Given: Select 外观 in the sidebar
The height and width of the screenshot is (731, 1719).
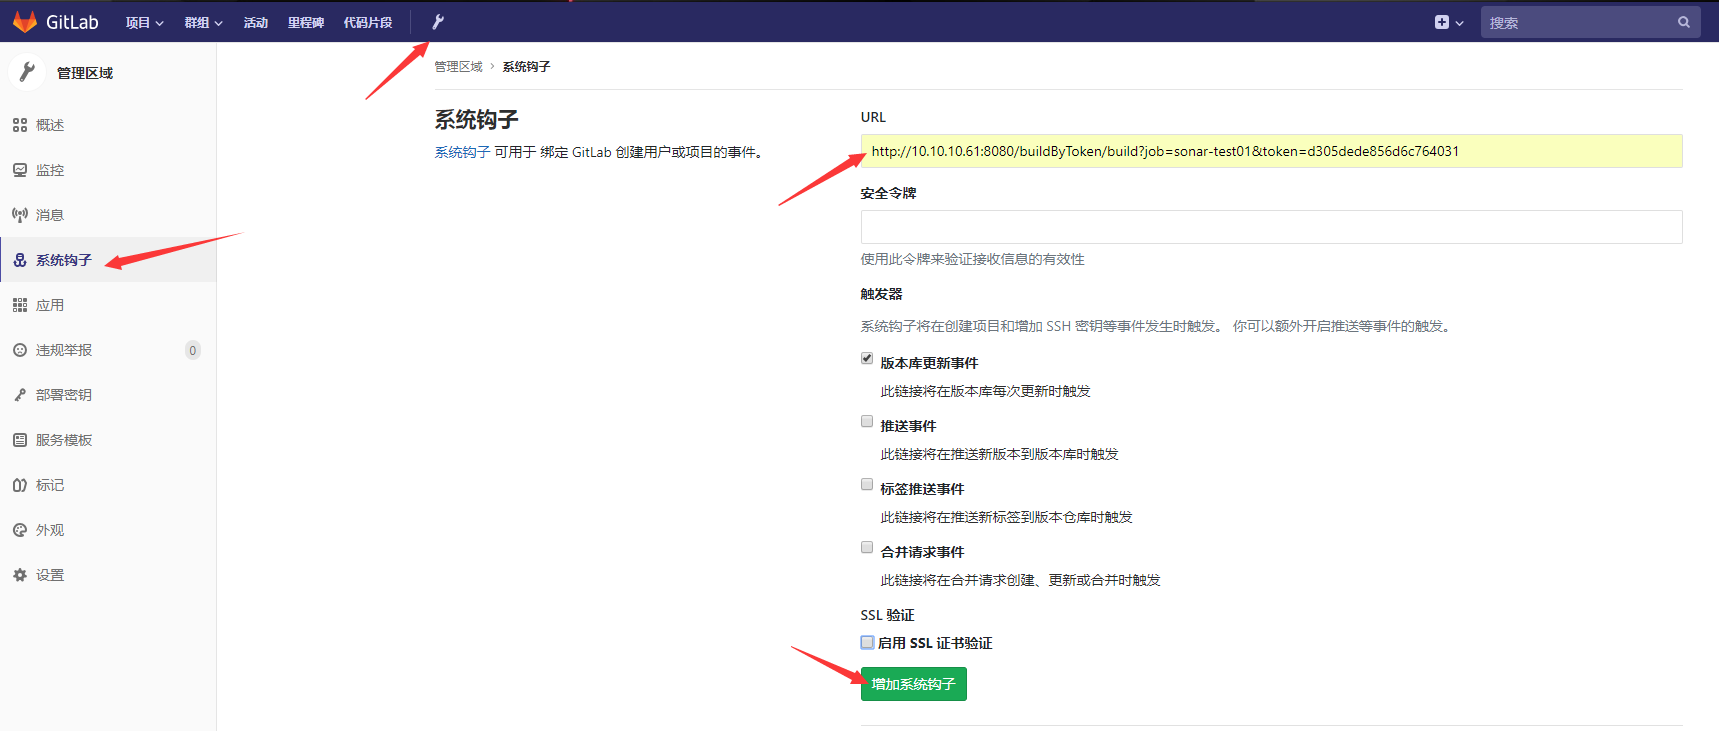Looking at the screenshot, I should point(108,530).
